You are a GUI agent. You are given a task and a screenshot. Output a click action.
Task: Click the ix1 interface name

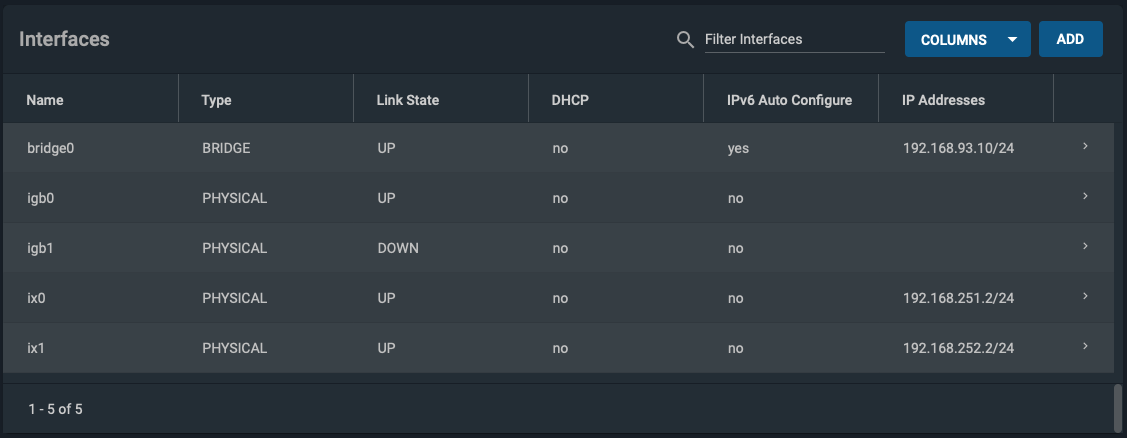pyautogui.click(x=37, y=348)
